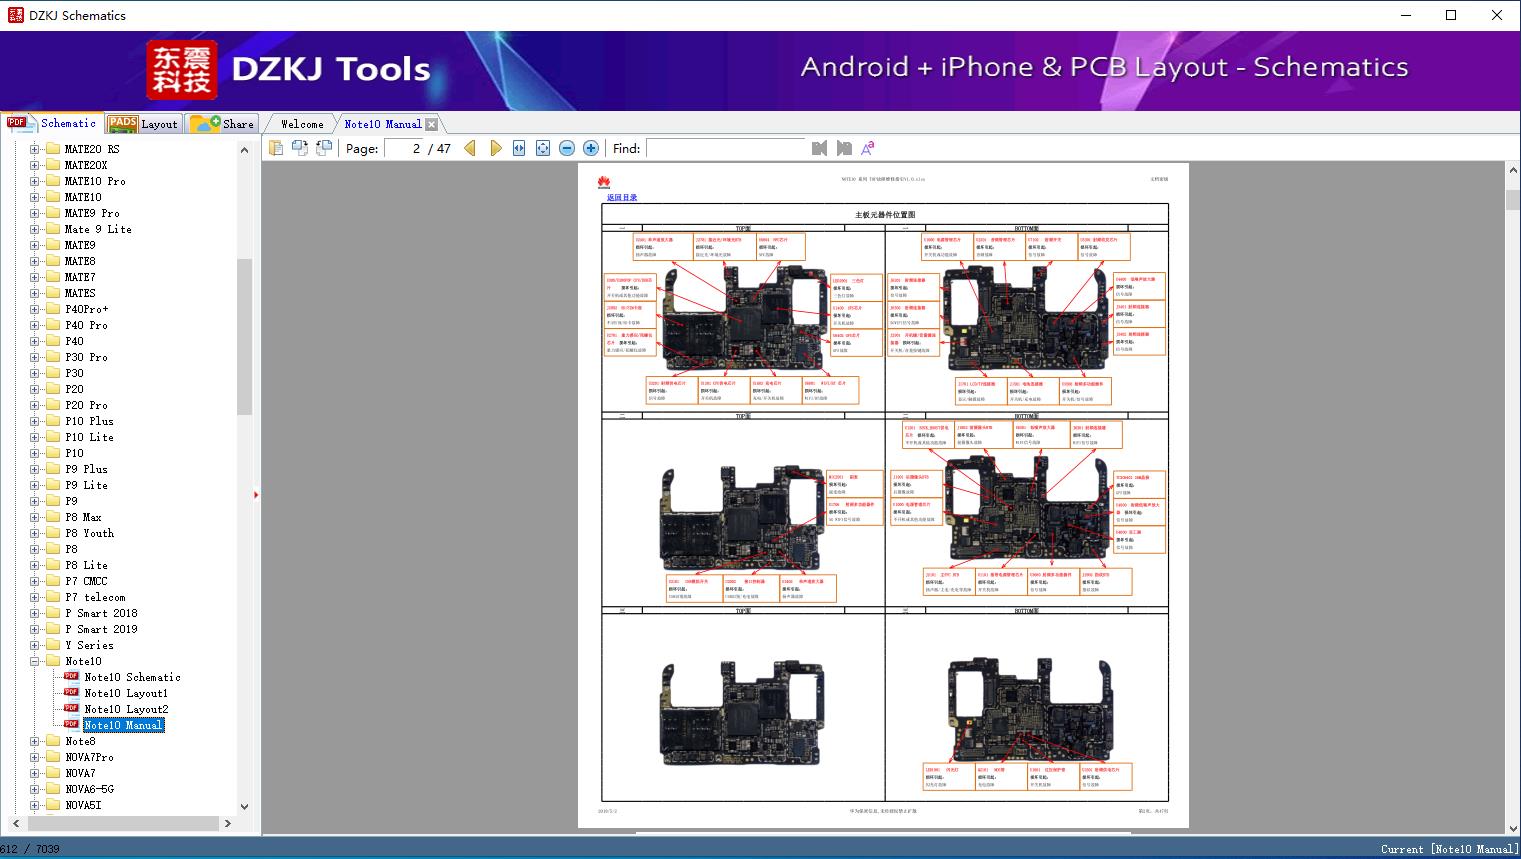Expand the MATE20X tree node
The height and width of the screenshot is (859, 1521).
pyautogui.click(x=35, y=165)
